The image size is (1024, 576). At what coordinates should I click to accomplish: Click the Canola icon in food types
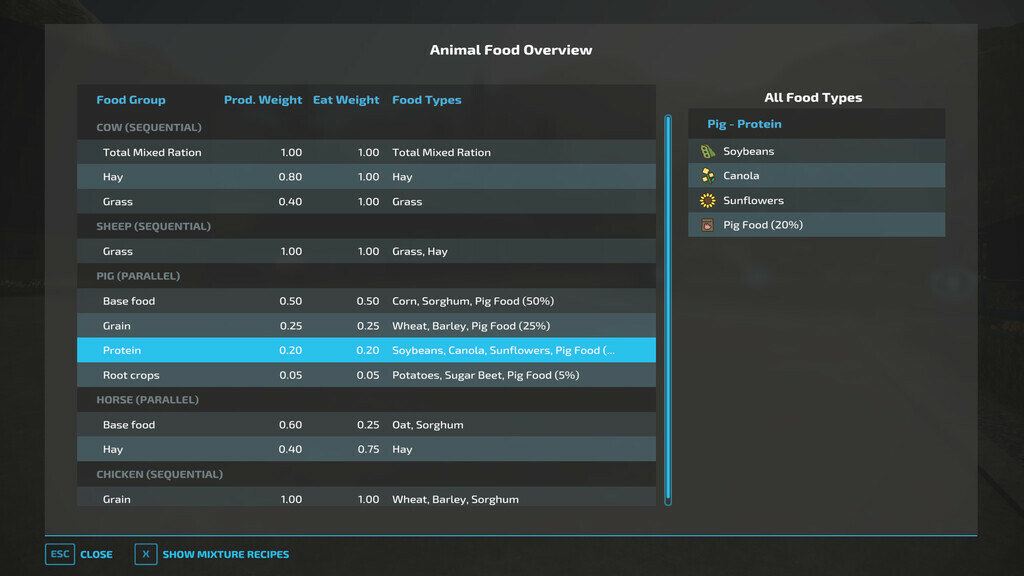coord(708,176)
